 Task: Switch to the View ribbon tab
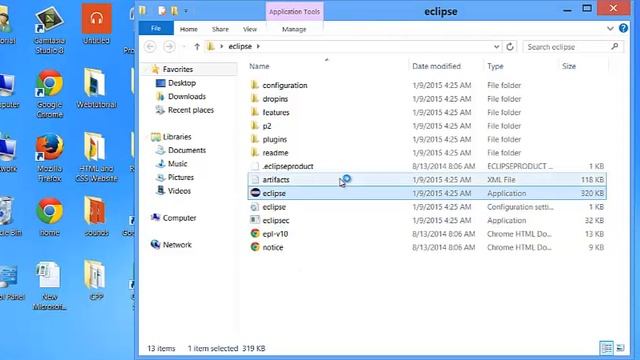pos(250,29)
